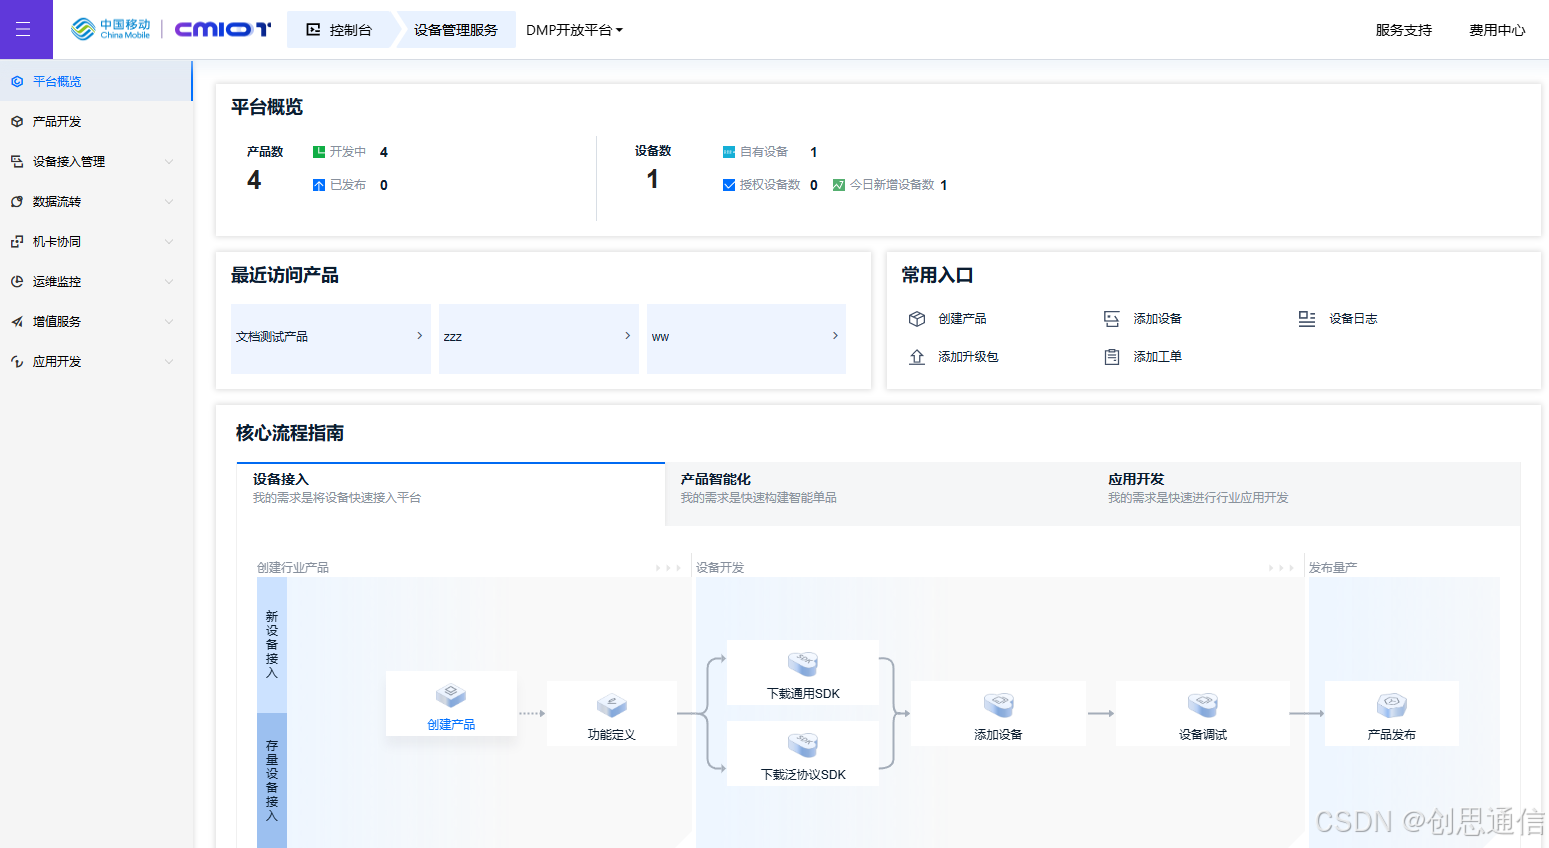The height and width of the screenshot is (848, 1549).
Task: Click the 添加升级包 icon
Action: click(917, 356)
